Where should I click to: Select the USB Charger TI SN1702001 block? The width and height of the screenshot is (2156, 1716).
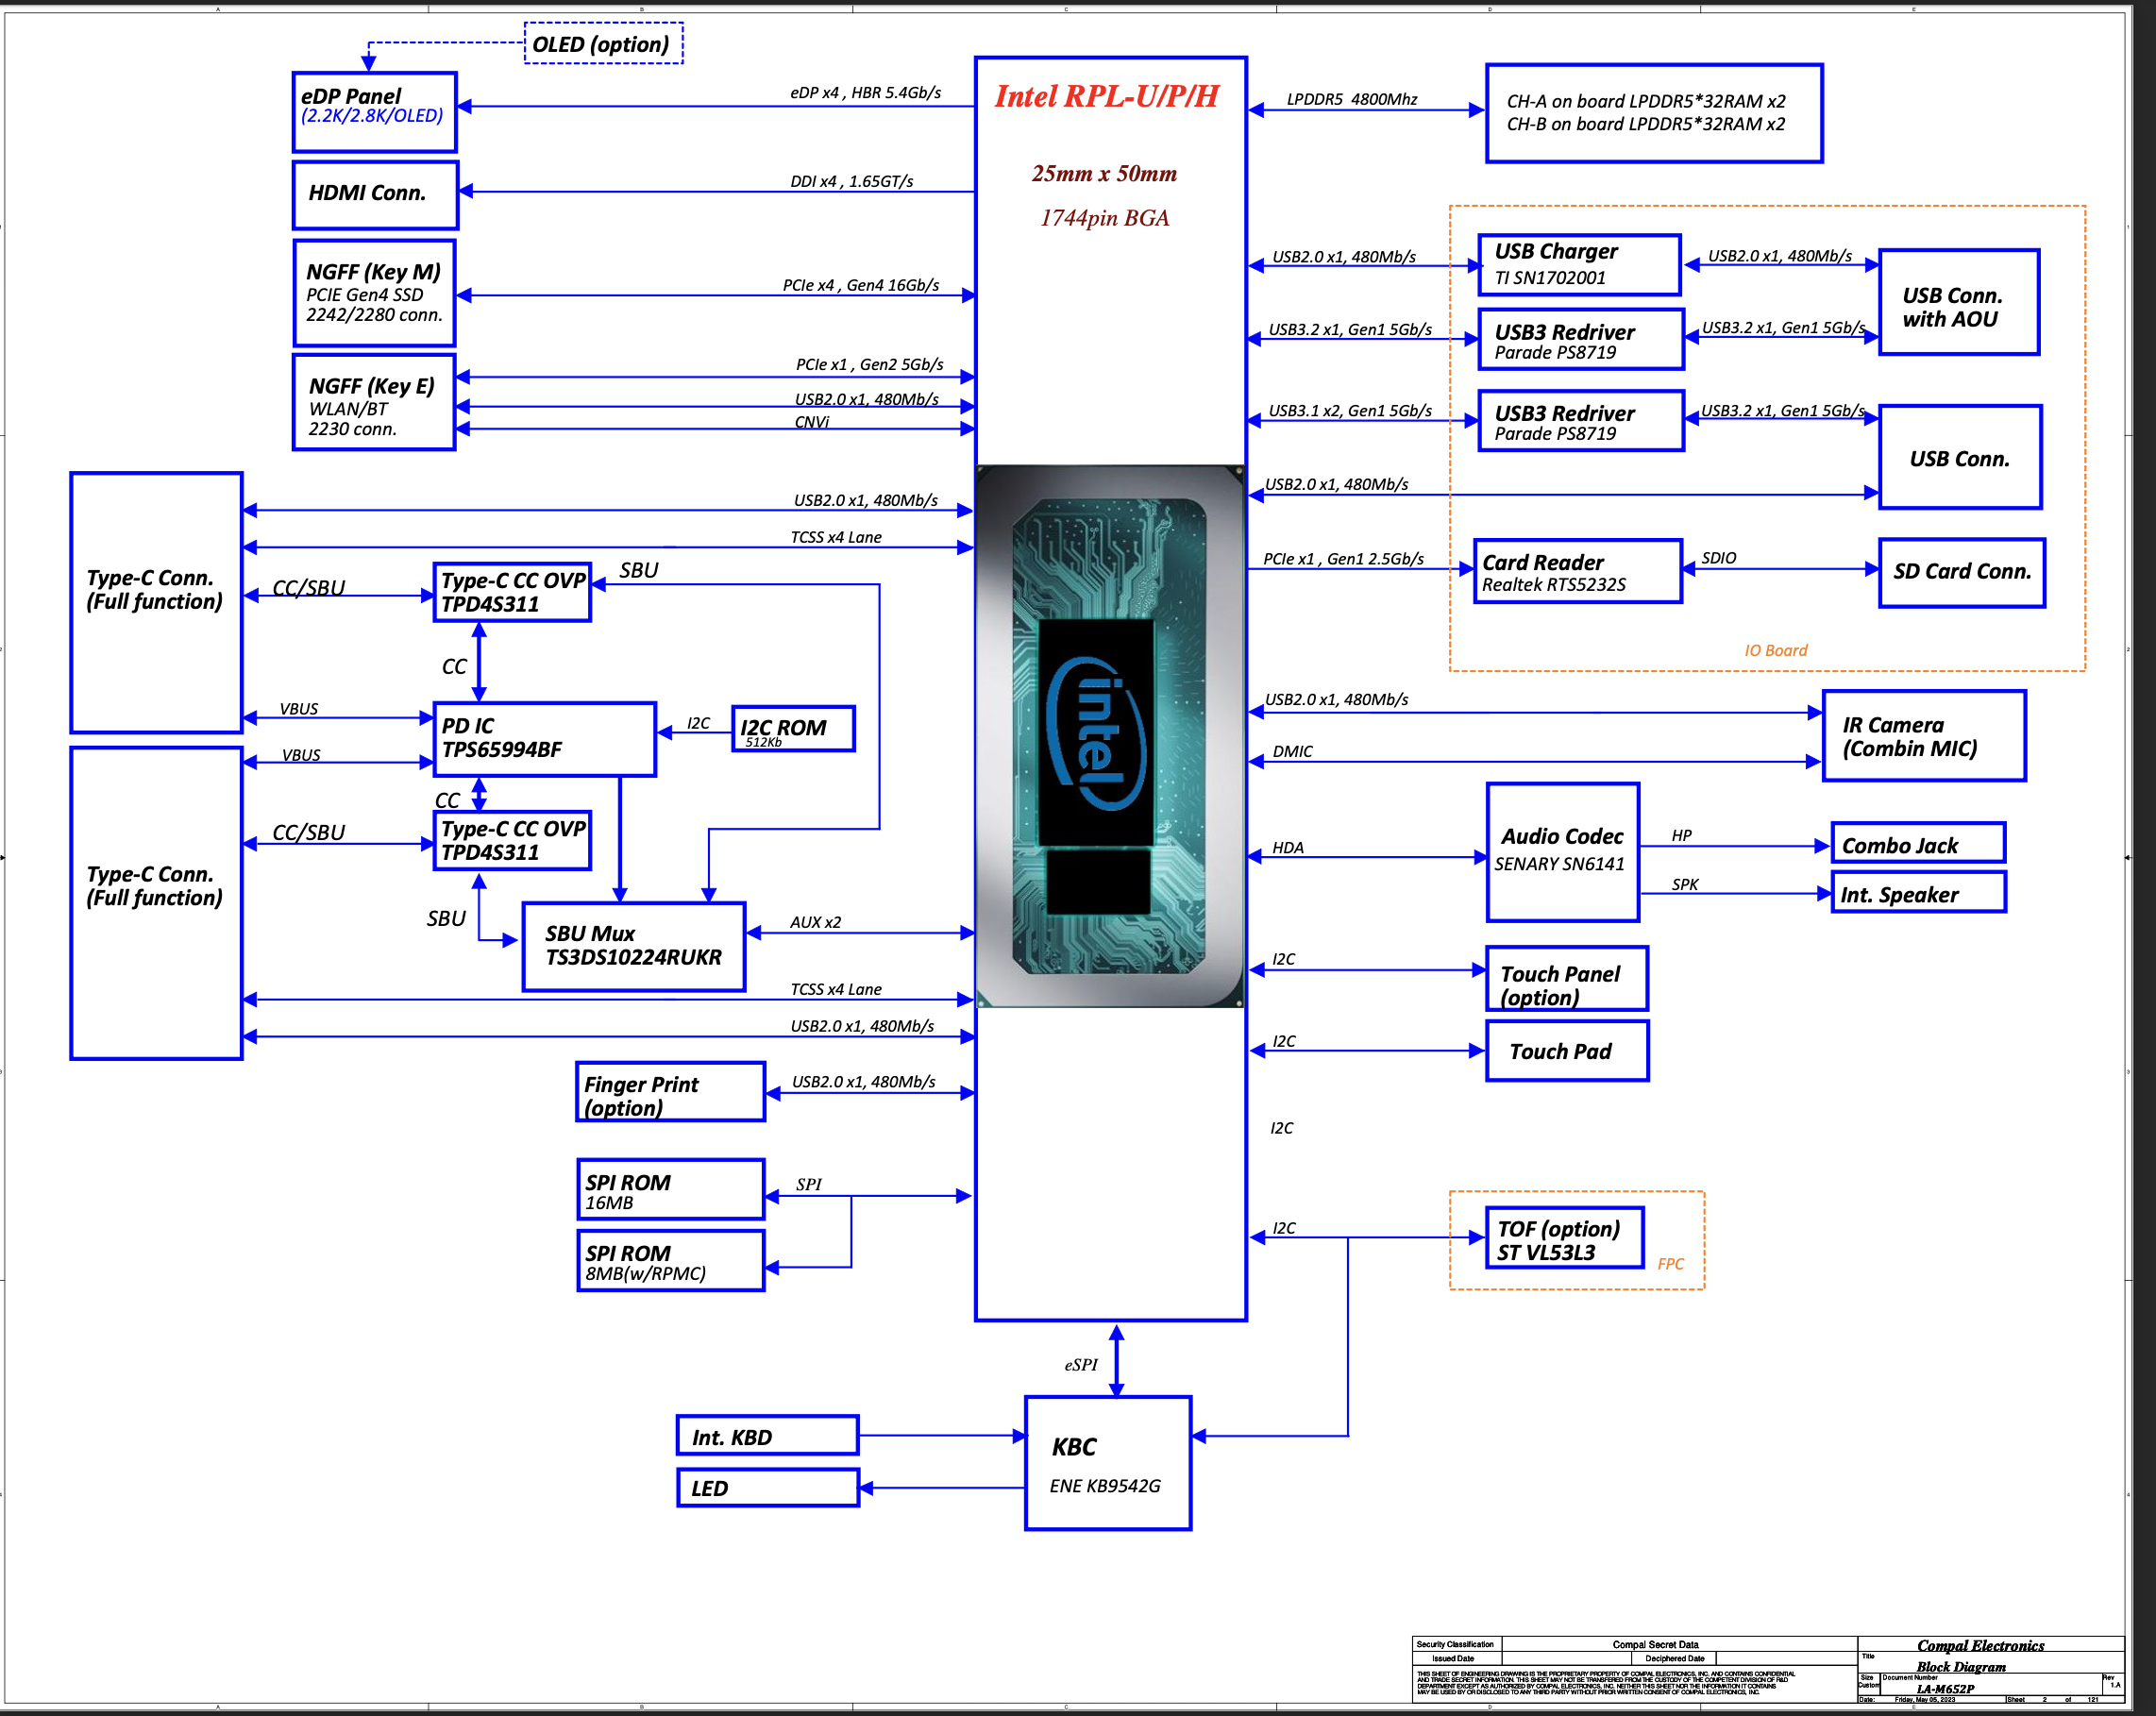point(1580,265)
